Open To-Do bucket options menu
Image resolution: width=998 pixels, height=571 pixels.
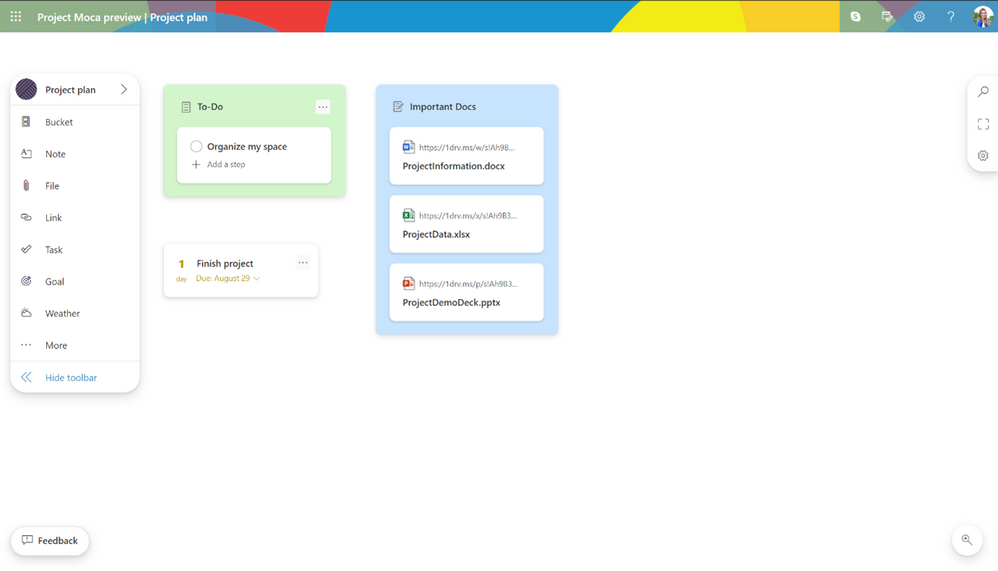[323, 107]
